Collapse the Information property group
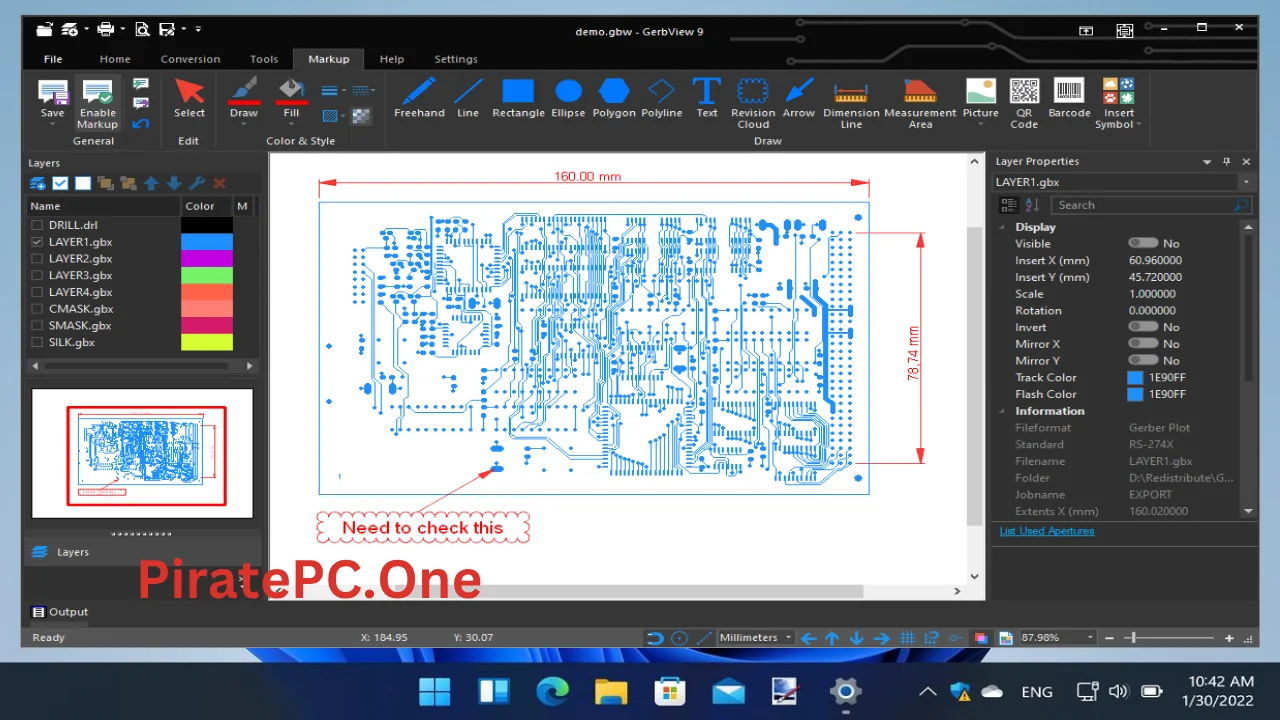The image size is (1280, 720). pos(1003,411)
